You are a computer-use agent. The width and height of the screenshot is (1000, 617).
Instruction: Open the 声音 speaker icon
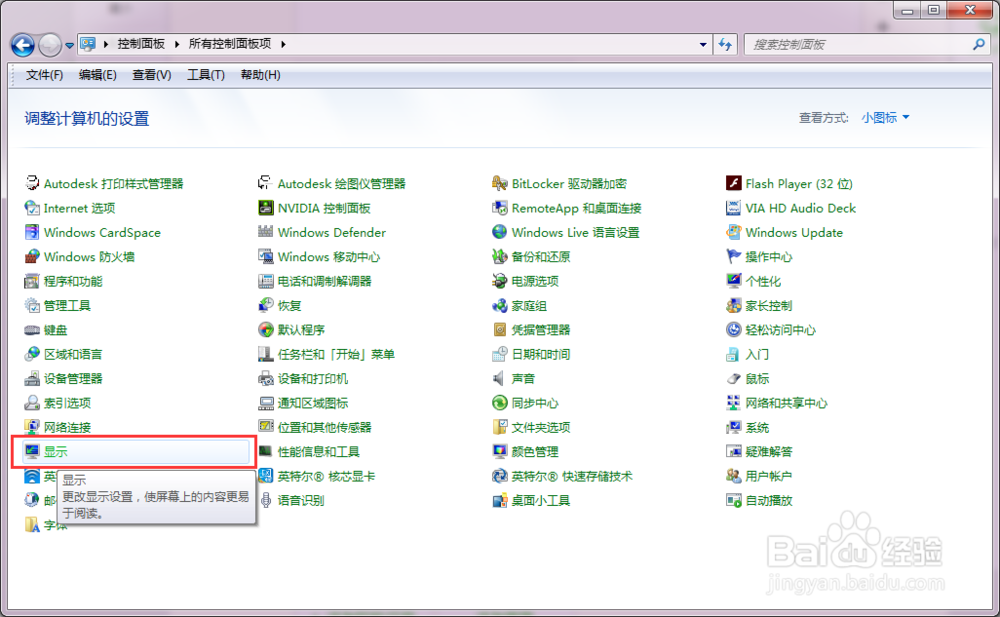499,378
